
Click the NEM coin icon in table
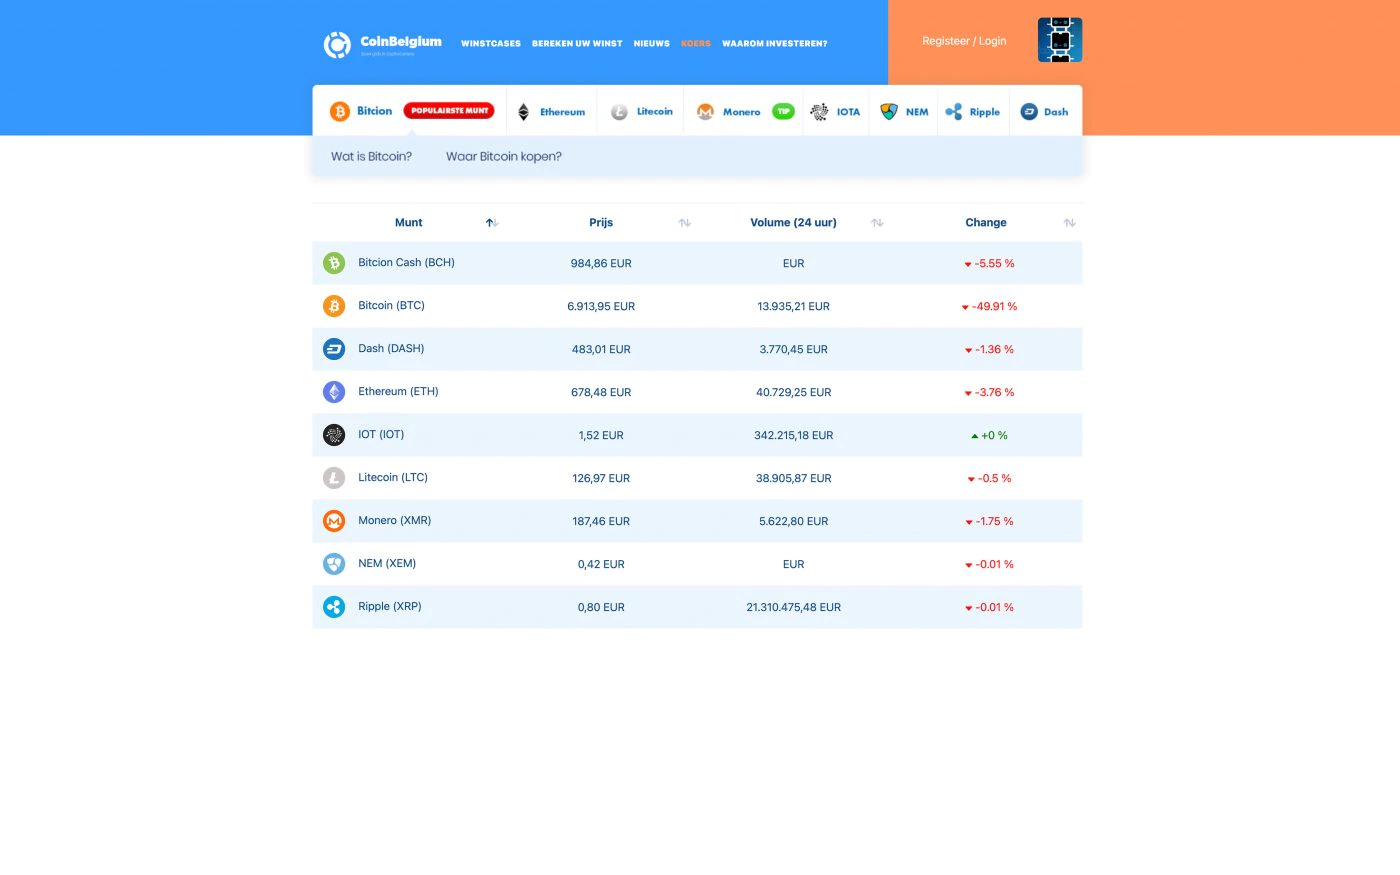[x=334, y=564]
